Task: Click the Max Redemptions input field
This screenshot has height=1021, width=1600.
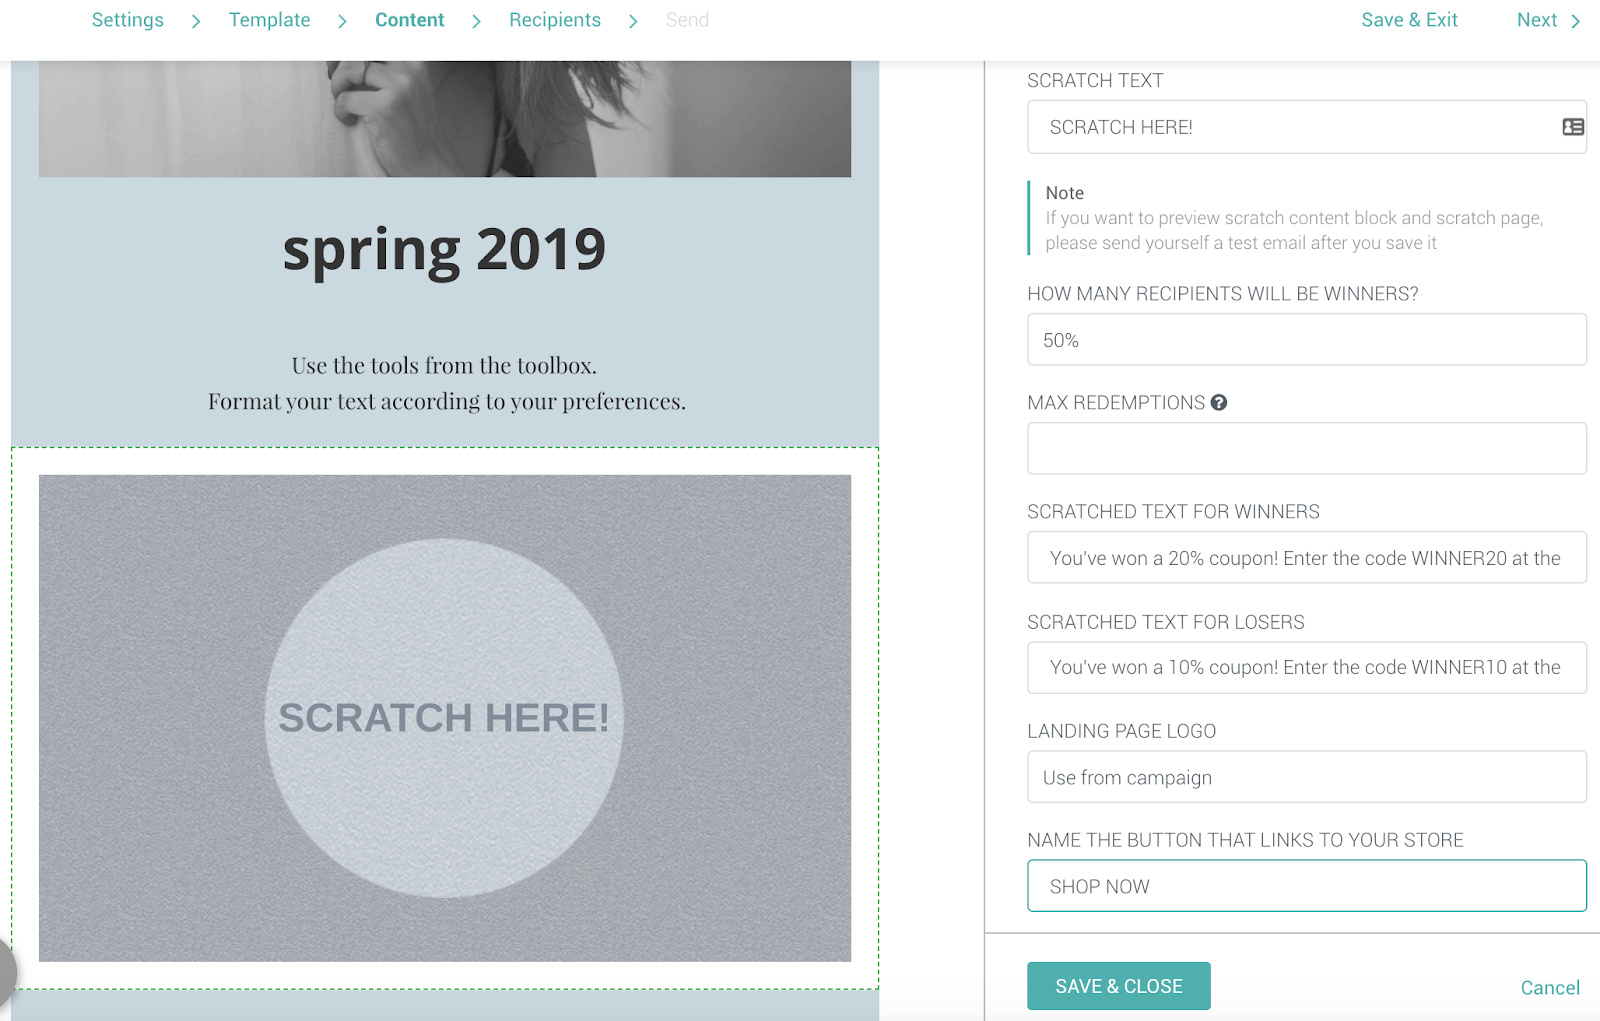Action: coord(1307,448)
